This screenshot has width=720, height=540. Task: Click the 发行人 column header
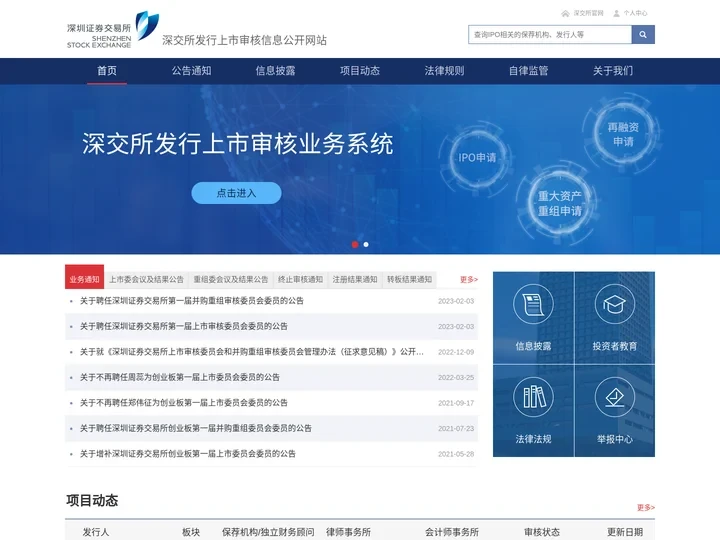(96, 532)
